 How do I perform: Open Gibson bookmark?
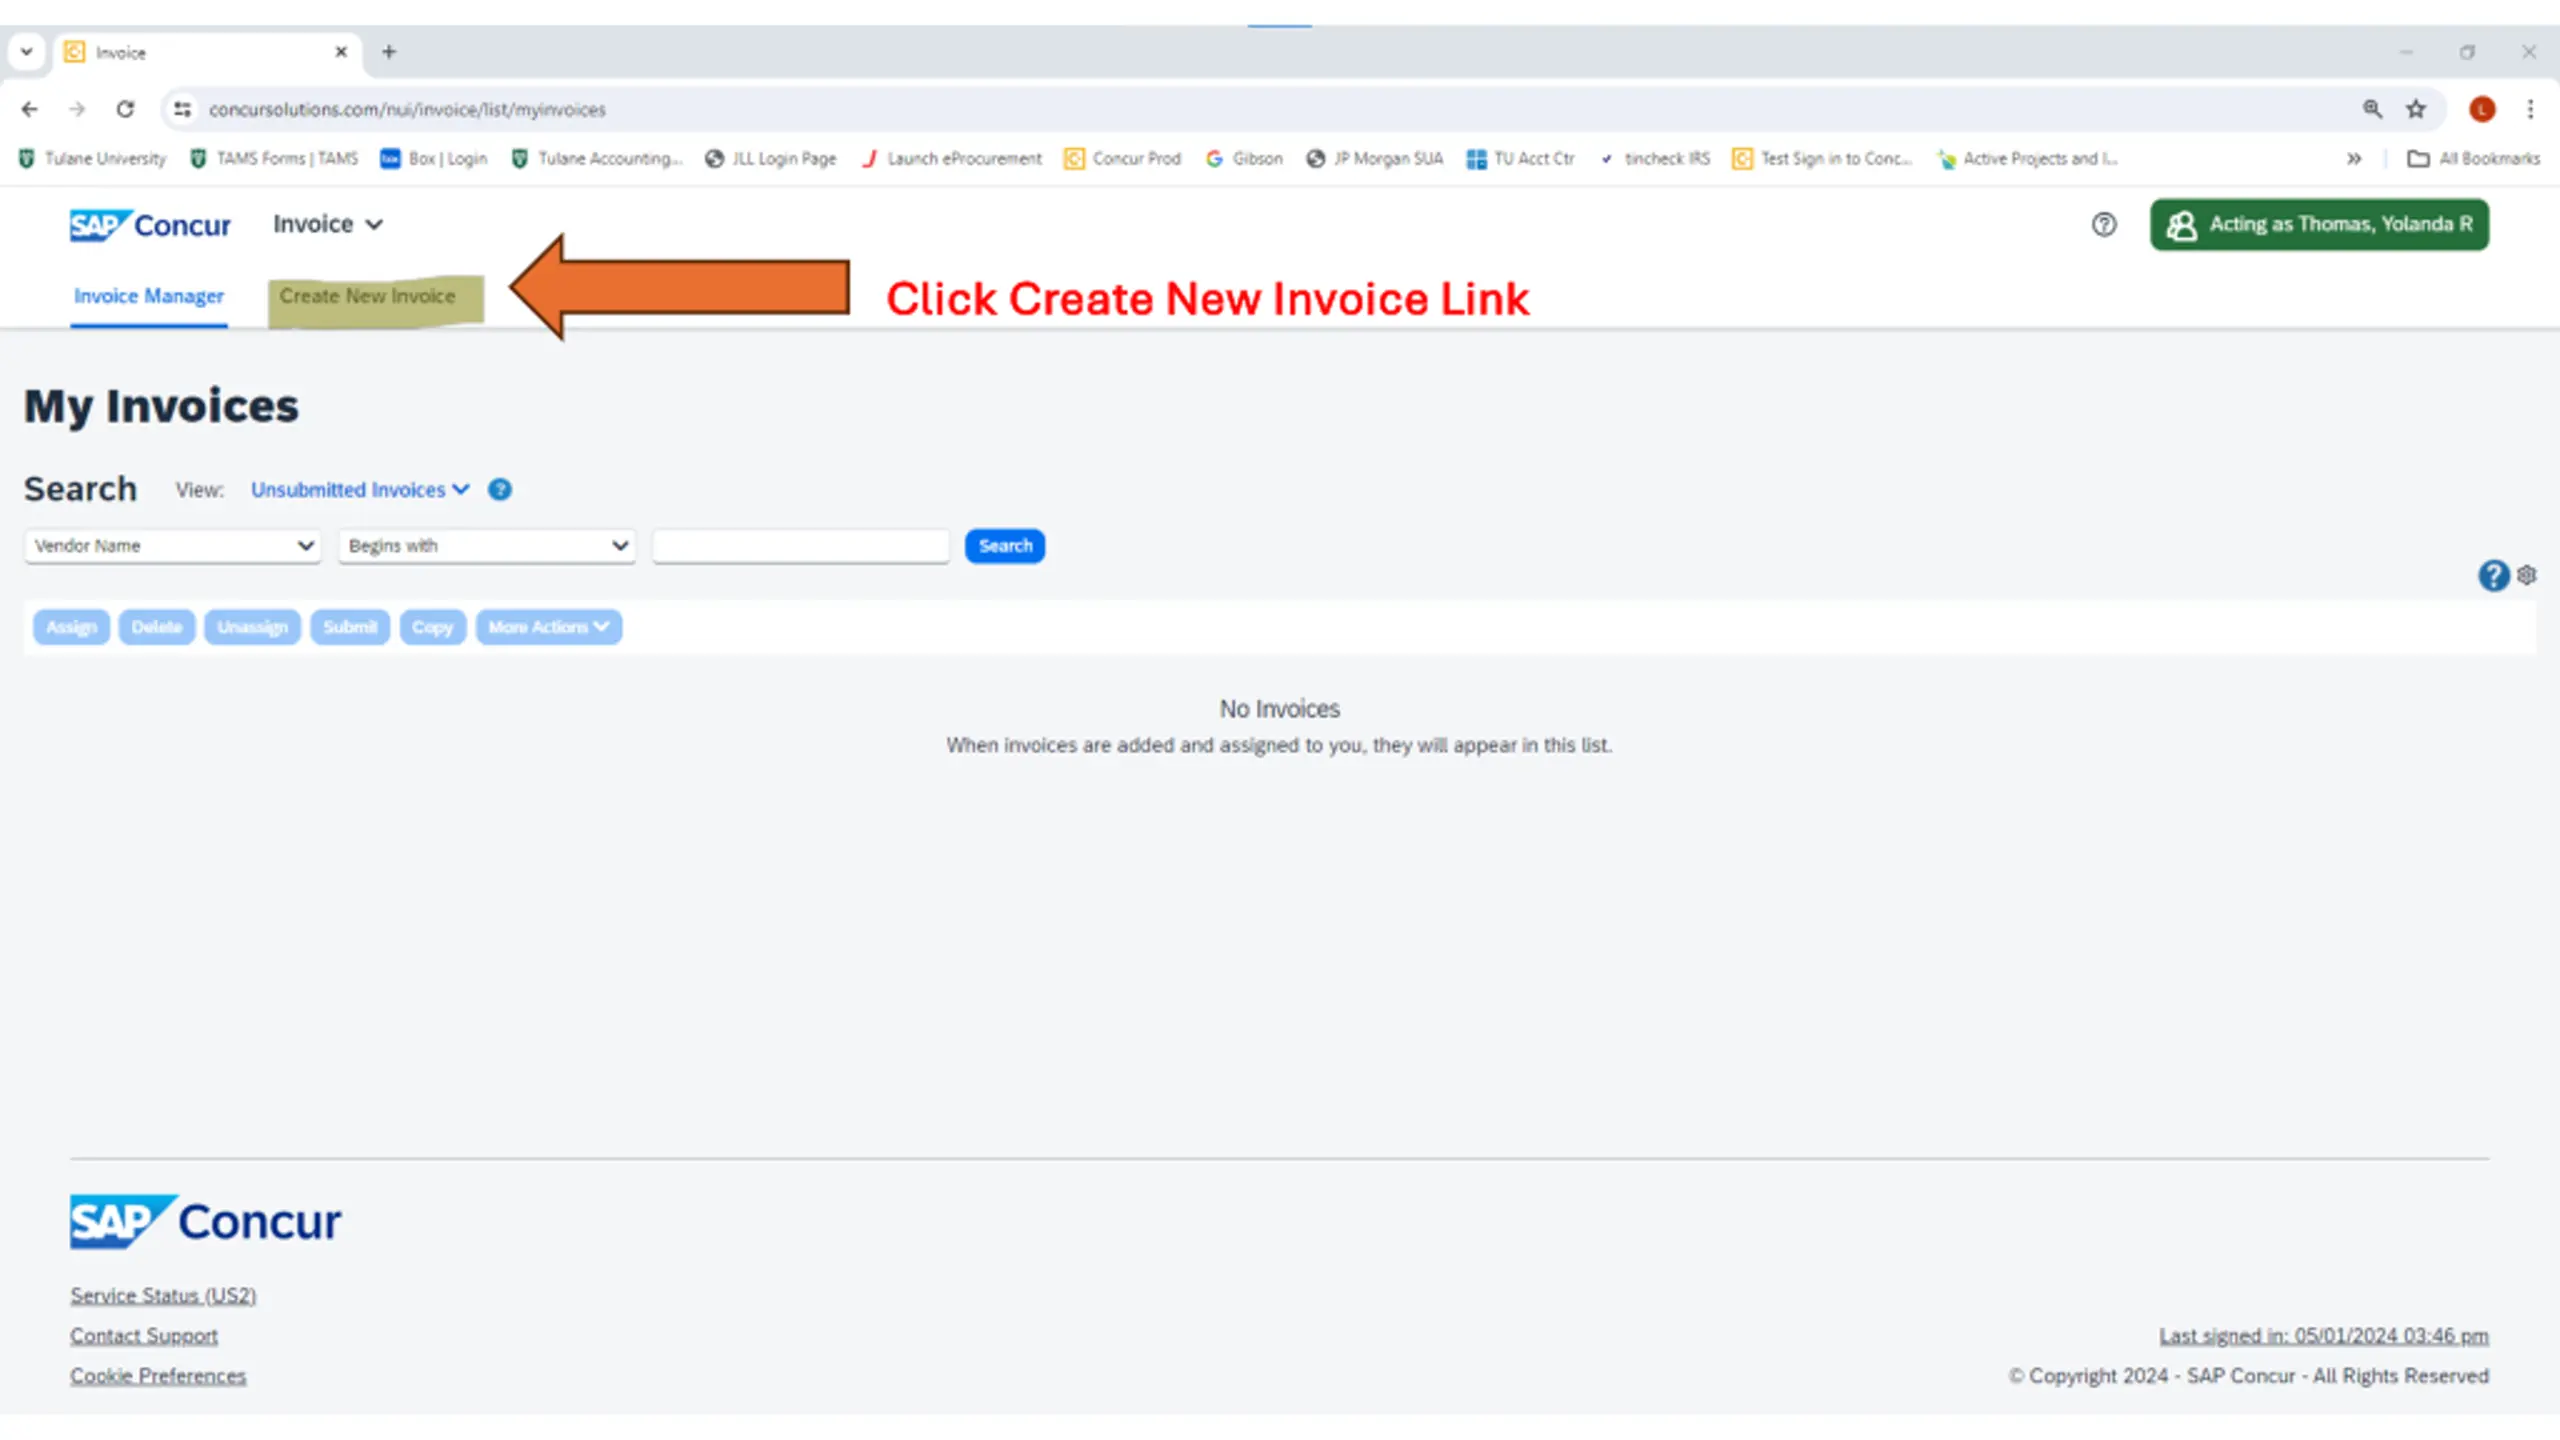pyautogui.click(x=1244, y=158)
